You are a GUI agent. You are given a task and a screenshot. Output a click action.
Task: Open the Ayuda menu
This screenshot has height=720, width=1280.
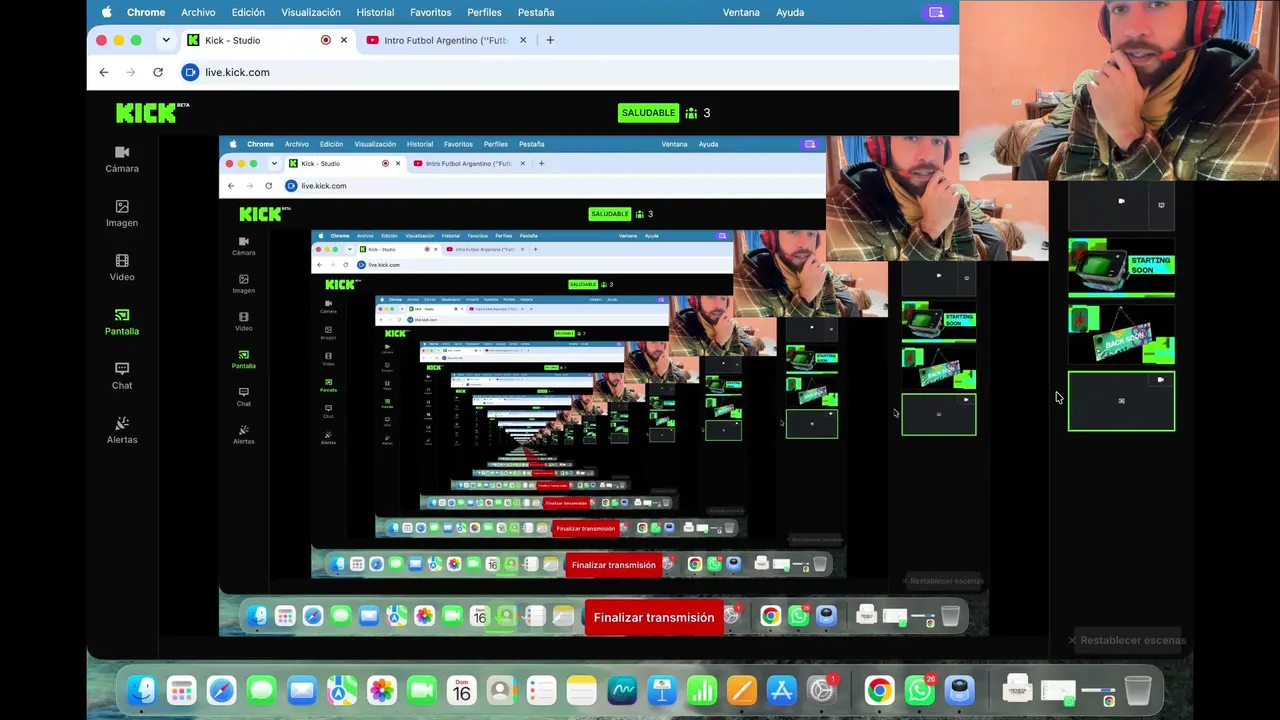(x=790, y=12)
